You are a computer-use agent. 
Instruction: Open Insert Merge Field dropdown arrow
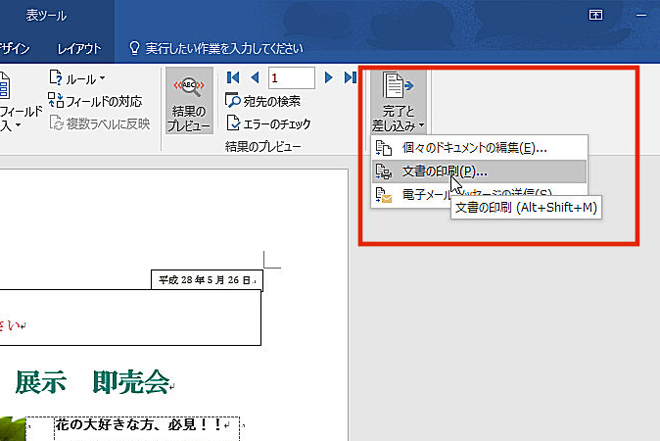click(x=18, y=125)
